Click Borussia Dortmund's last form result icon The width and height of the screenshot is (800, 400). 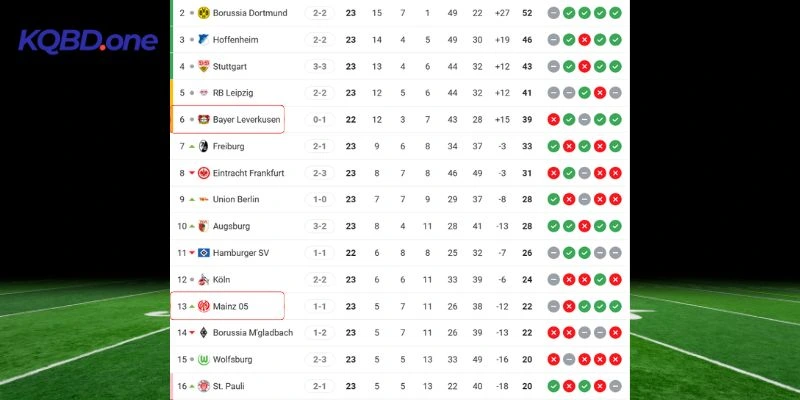[x=616, y=13]
